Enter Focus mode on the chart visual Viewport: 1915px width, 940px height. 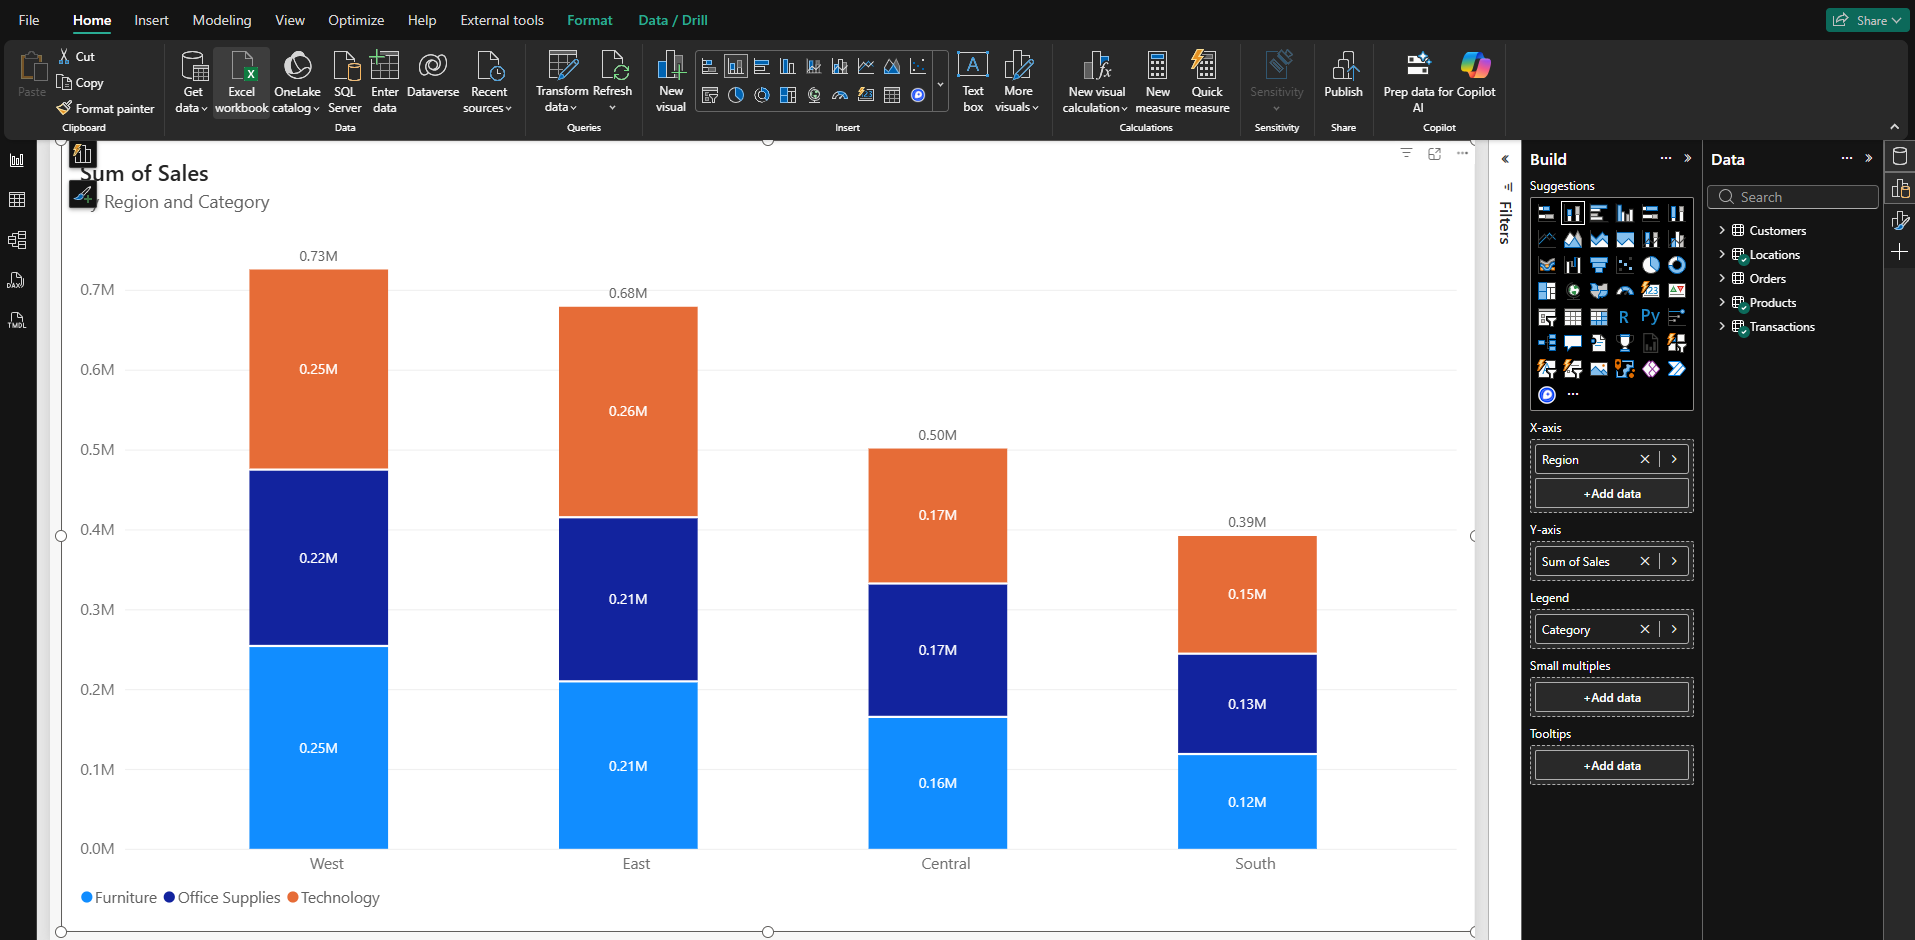coord(1434,153)
